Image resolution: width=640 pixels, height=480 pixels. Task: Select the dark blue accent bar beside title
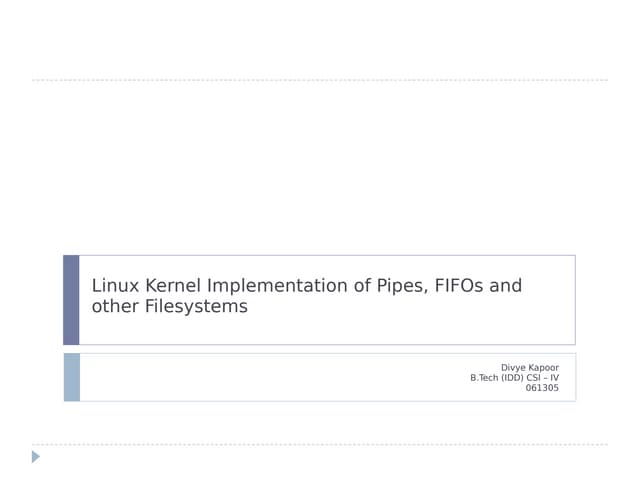click(71, 300)
